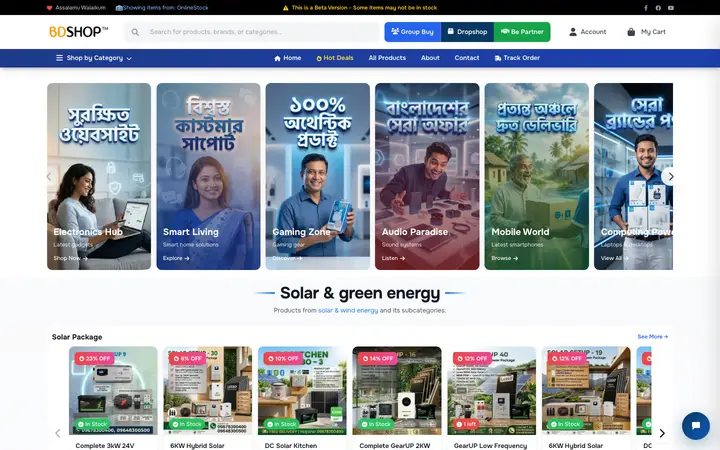Focus the product search field
The width and height of the screenshot is (720, 450).
pyautogui.click(x=252, y=32)
